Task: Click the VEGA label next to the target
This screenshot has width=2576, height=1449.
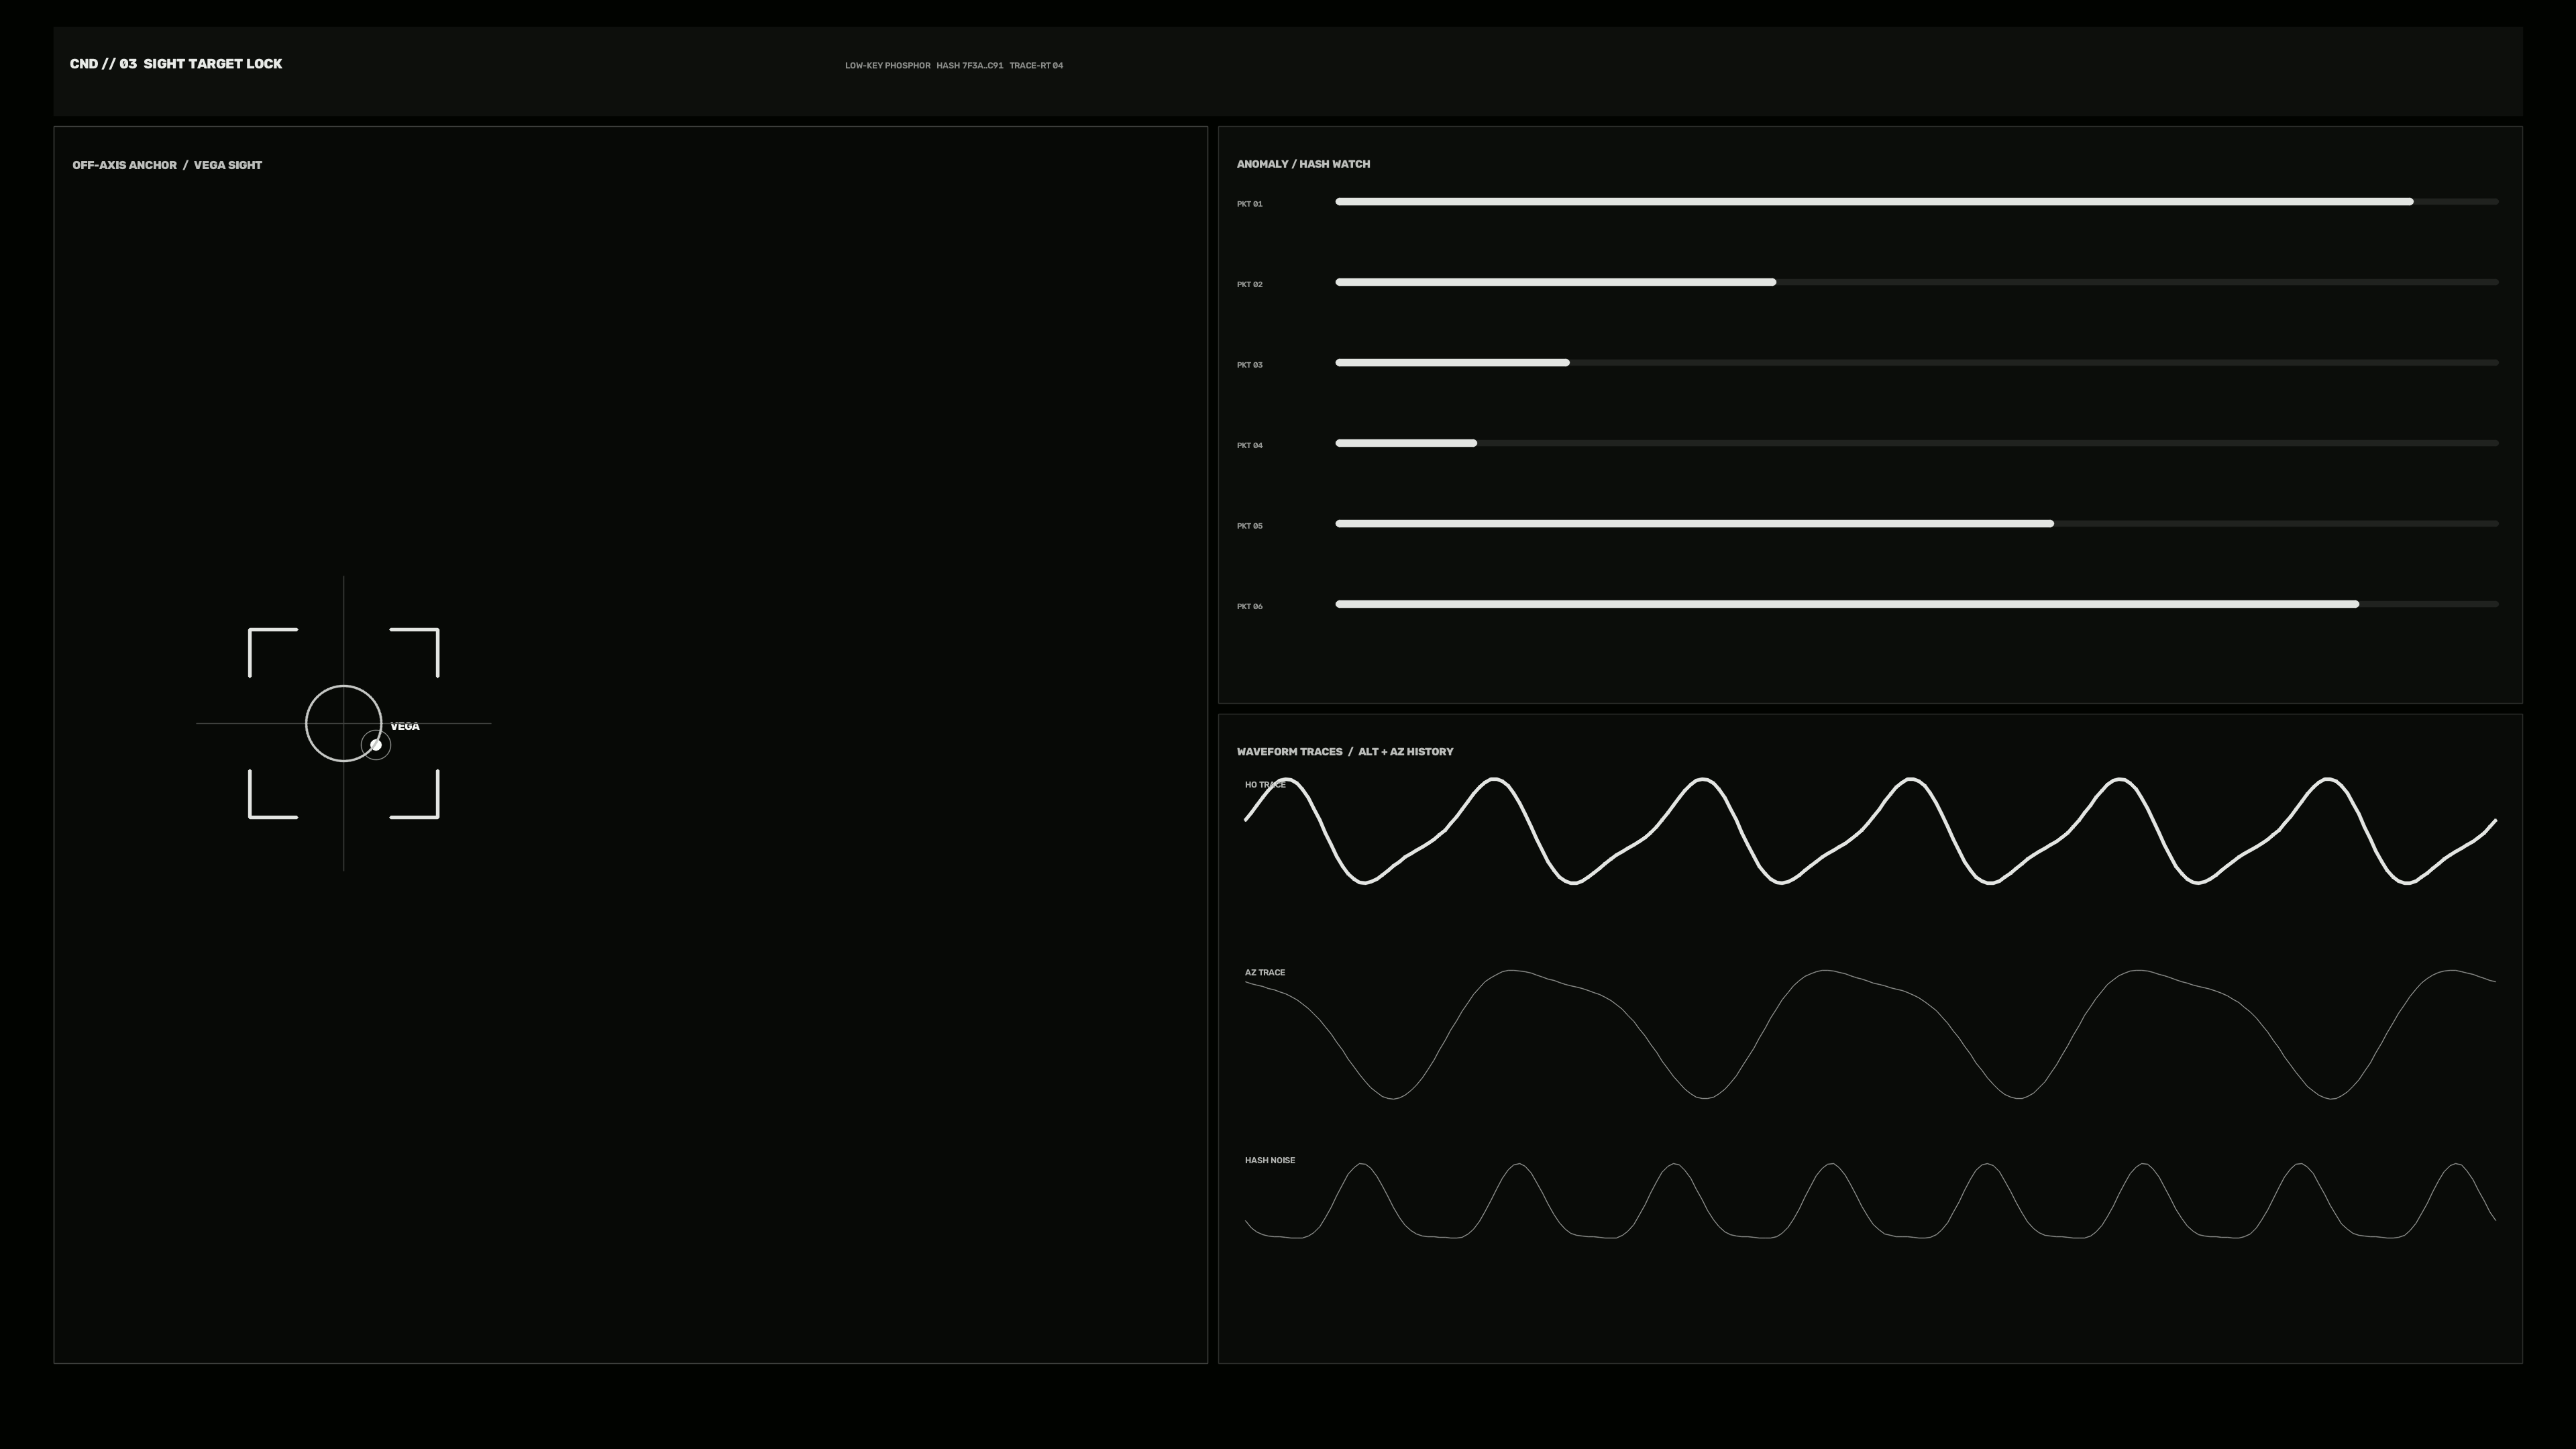Action: point(405,726)
